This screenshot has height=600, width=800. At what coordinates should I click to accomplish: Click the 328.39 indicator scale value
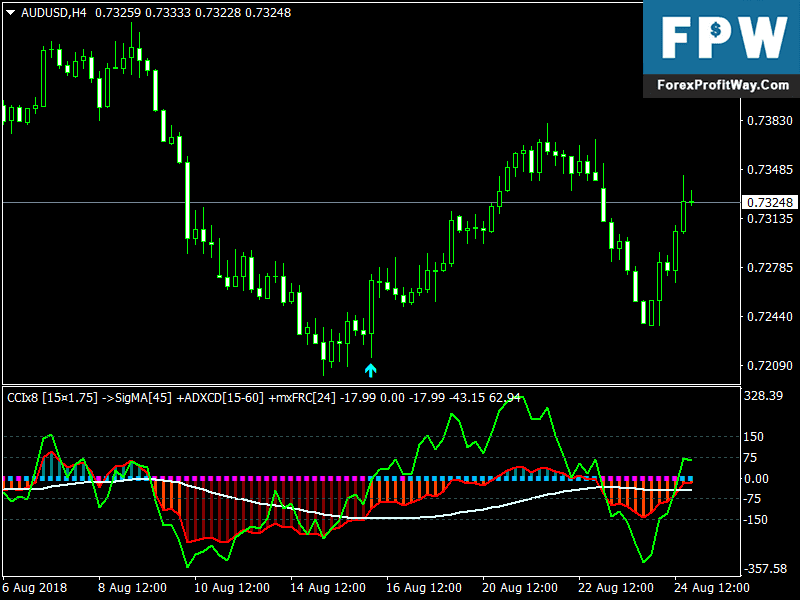pos(763,396)
